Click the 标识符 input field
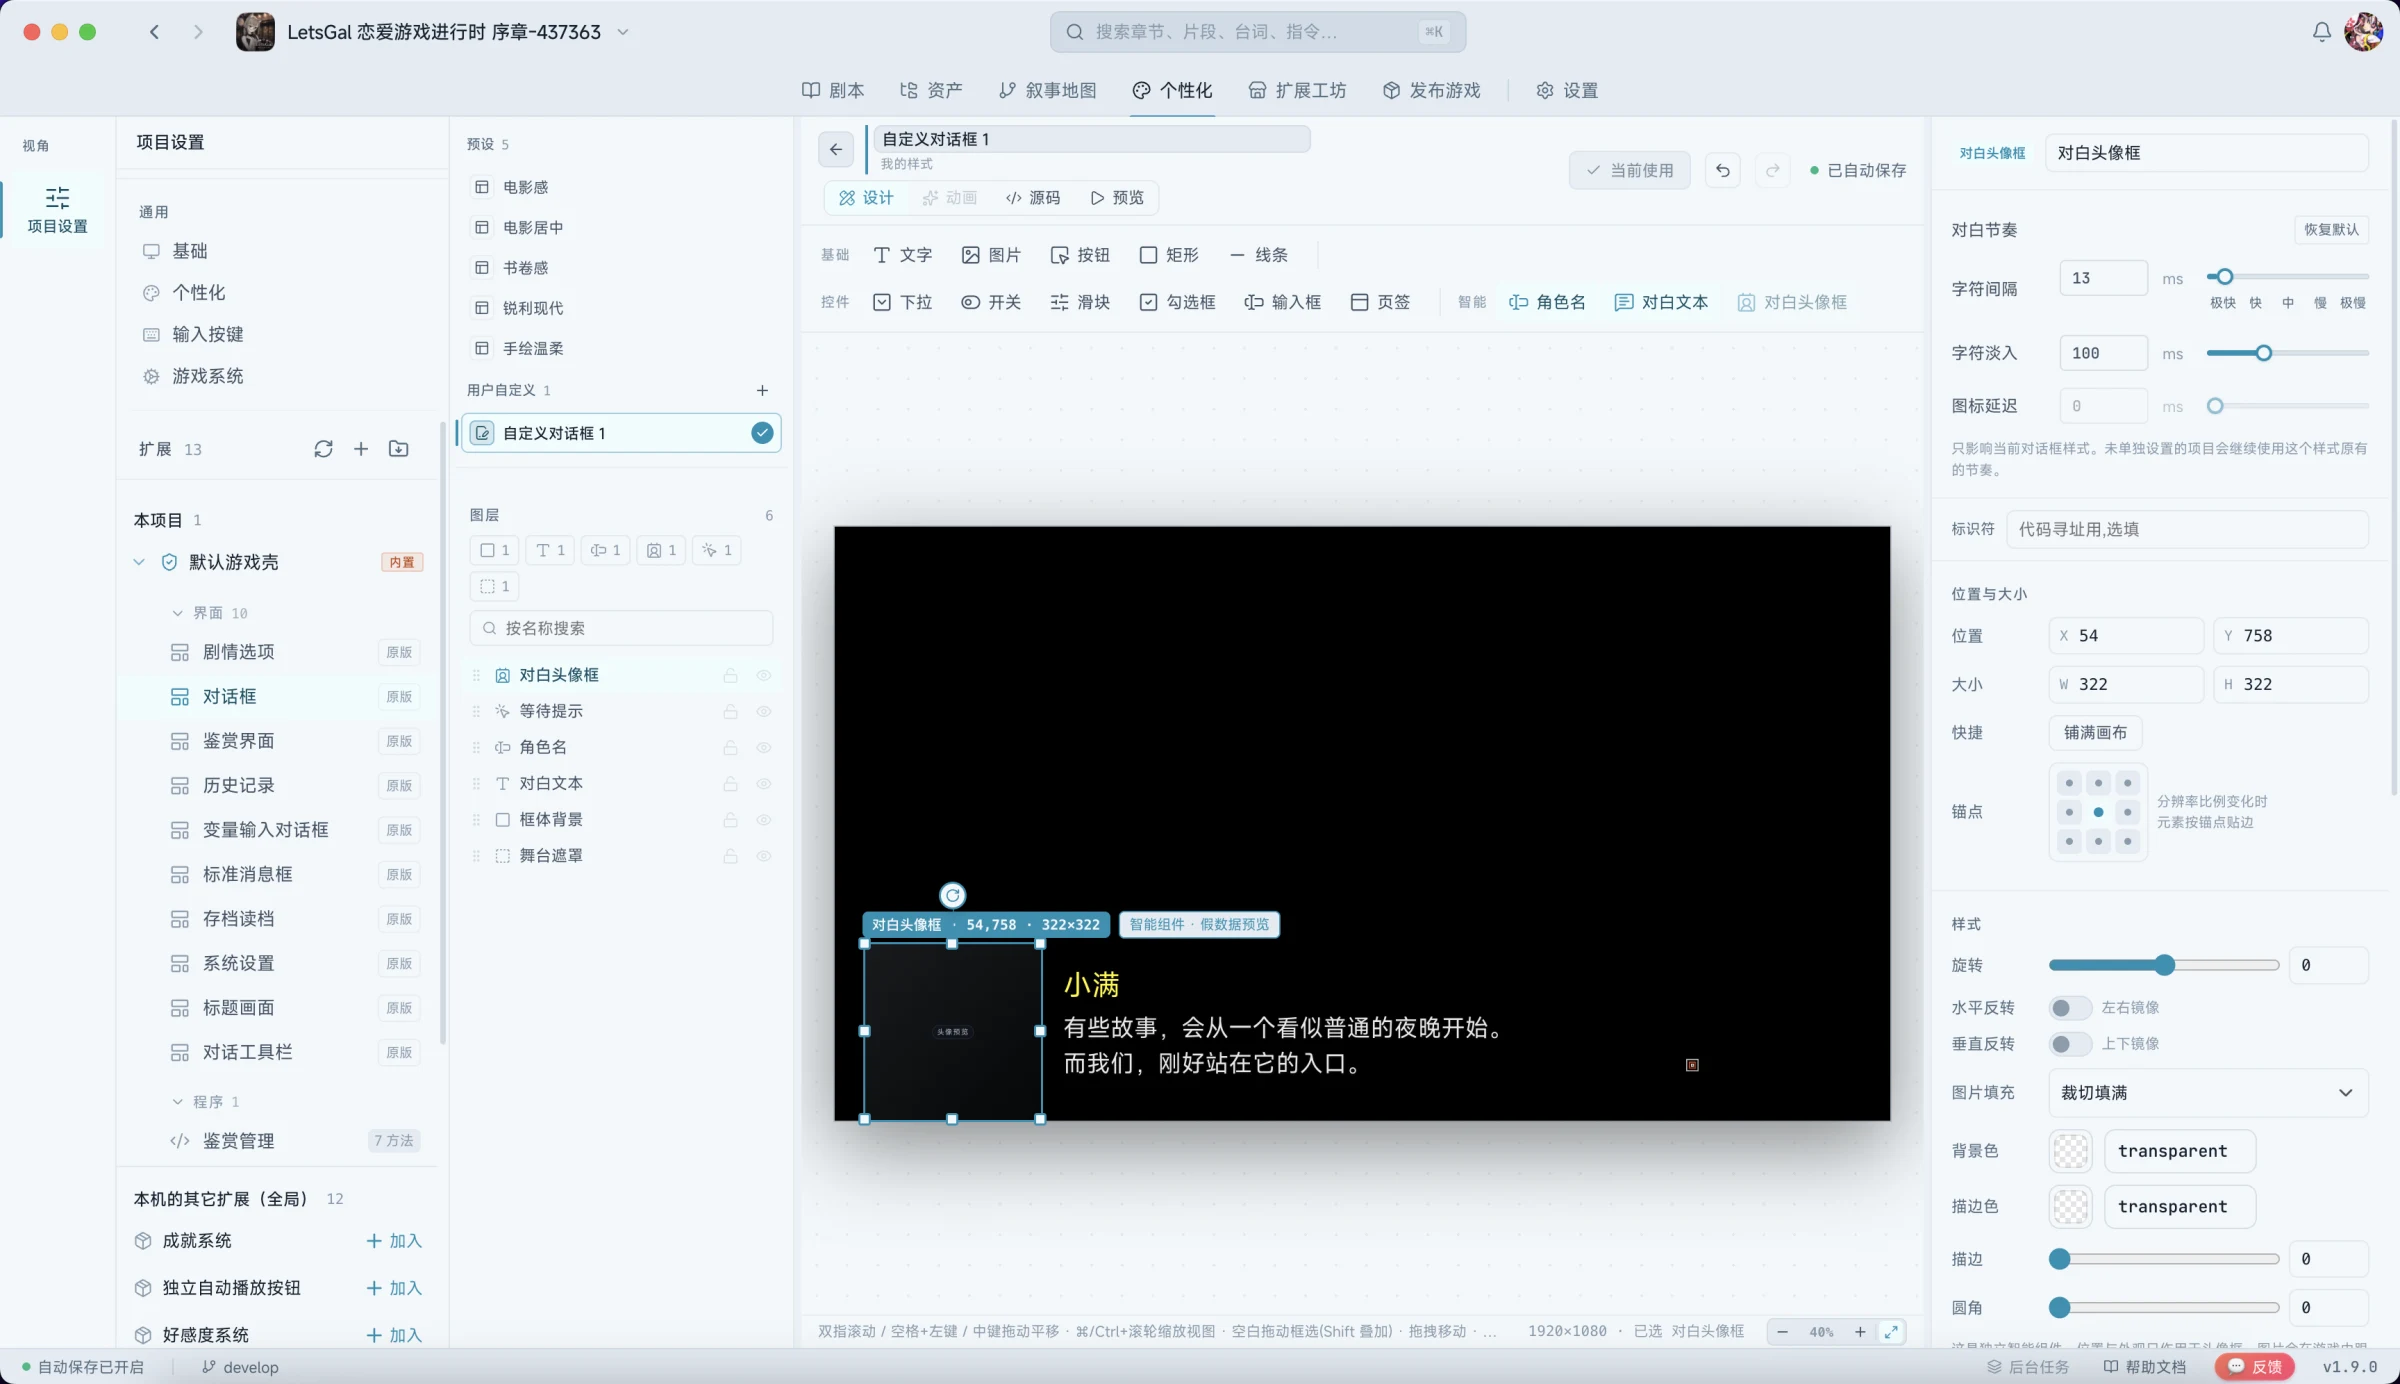This screenshot has height=1384, width=2400. point(2187,529)
